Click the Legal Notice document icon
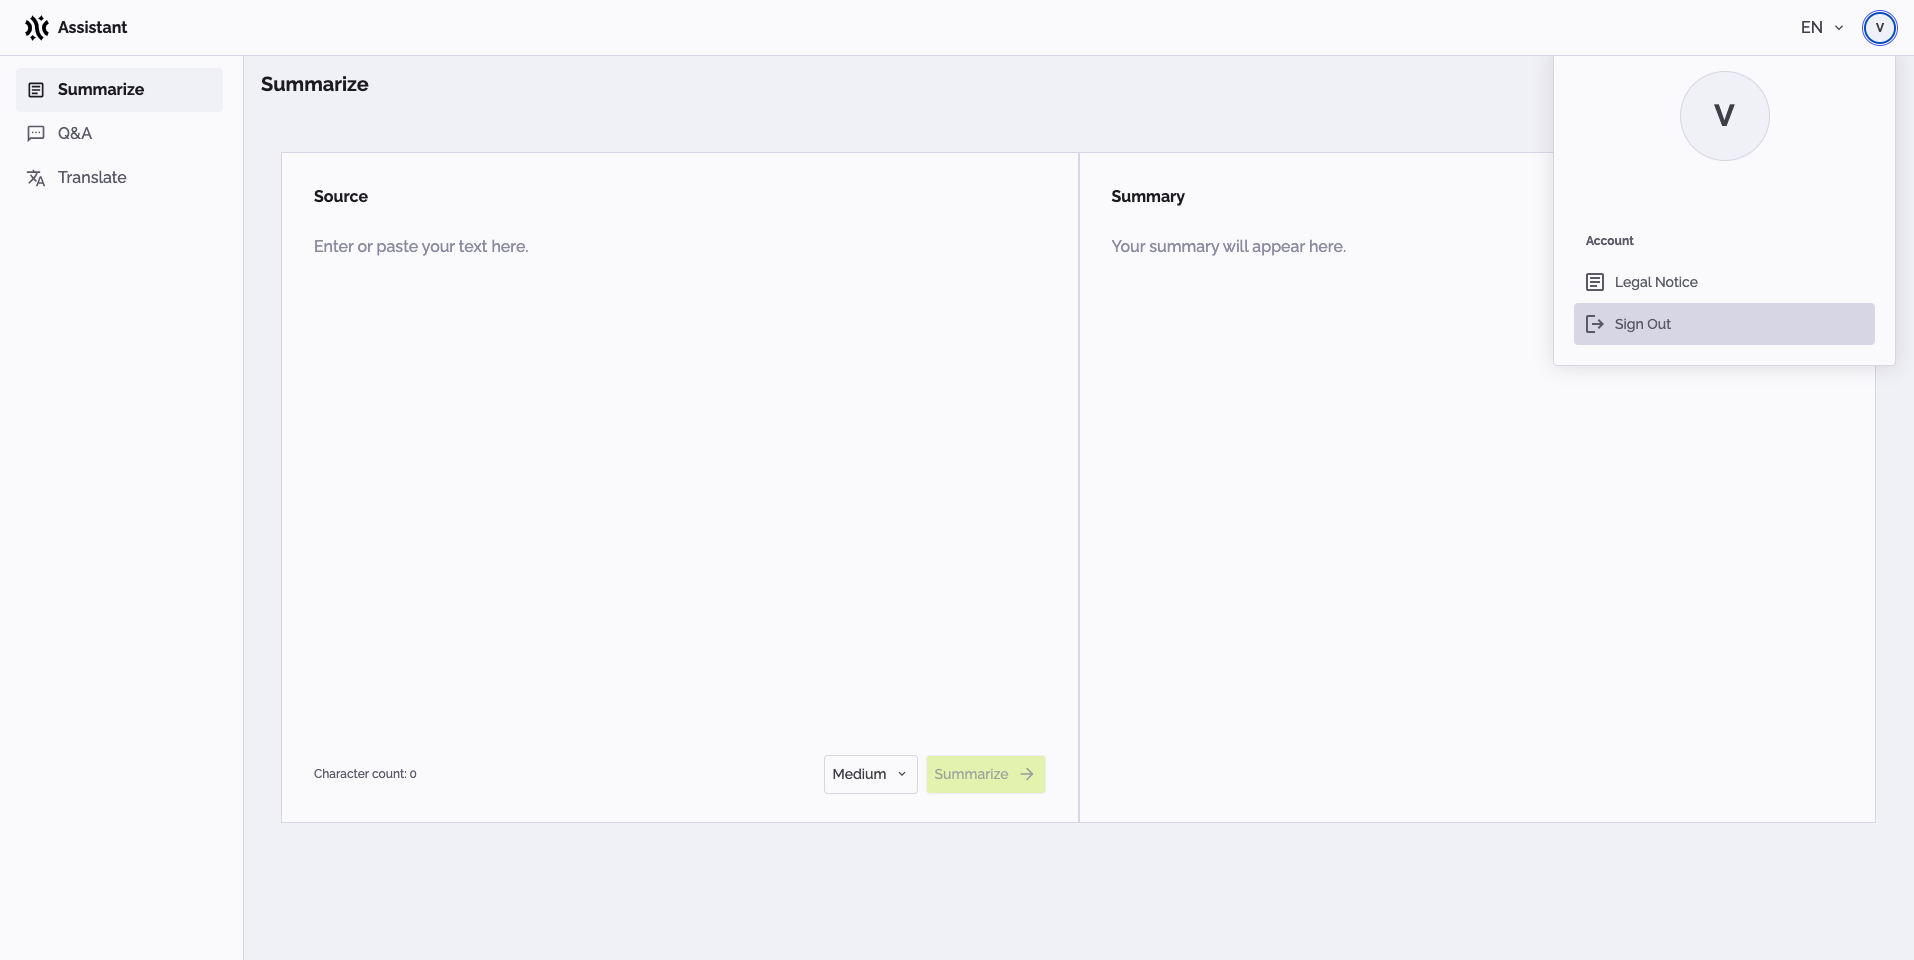This screenshot has height=960, width=1914. (x=1595, y=282)
